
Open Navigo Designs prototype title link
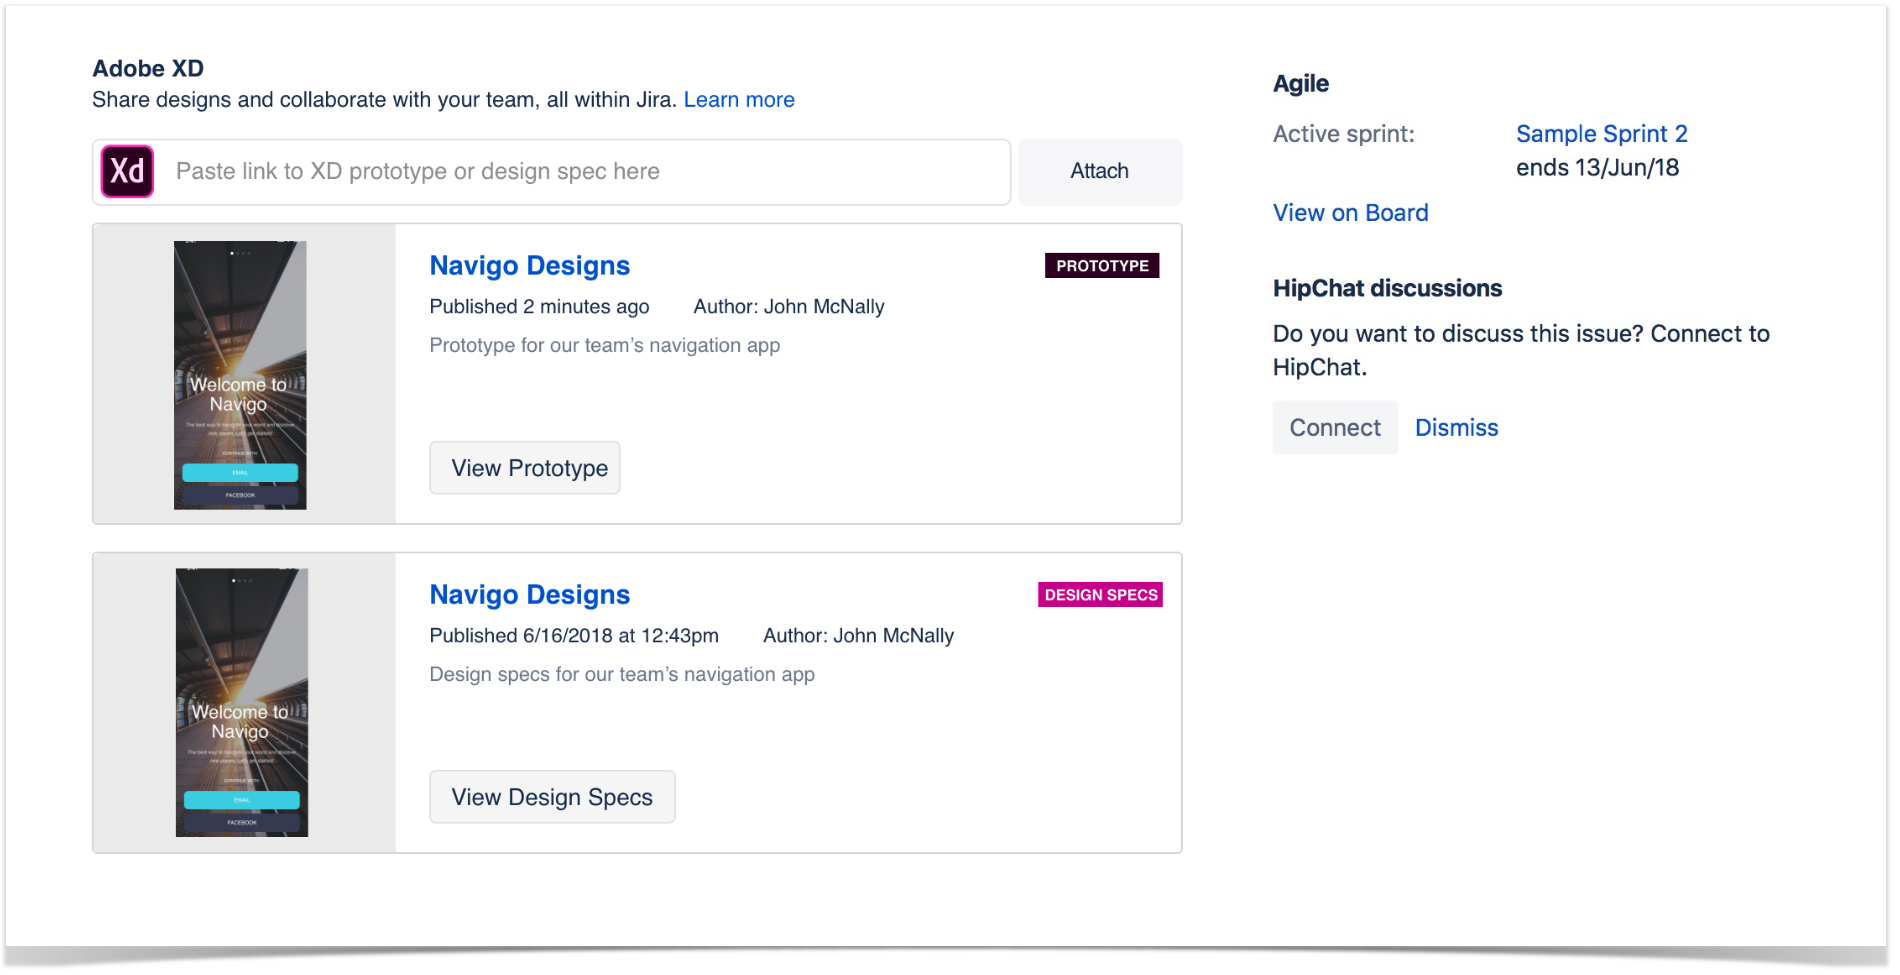tap(530, 265)
